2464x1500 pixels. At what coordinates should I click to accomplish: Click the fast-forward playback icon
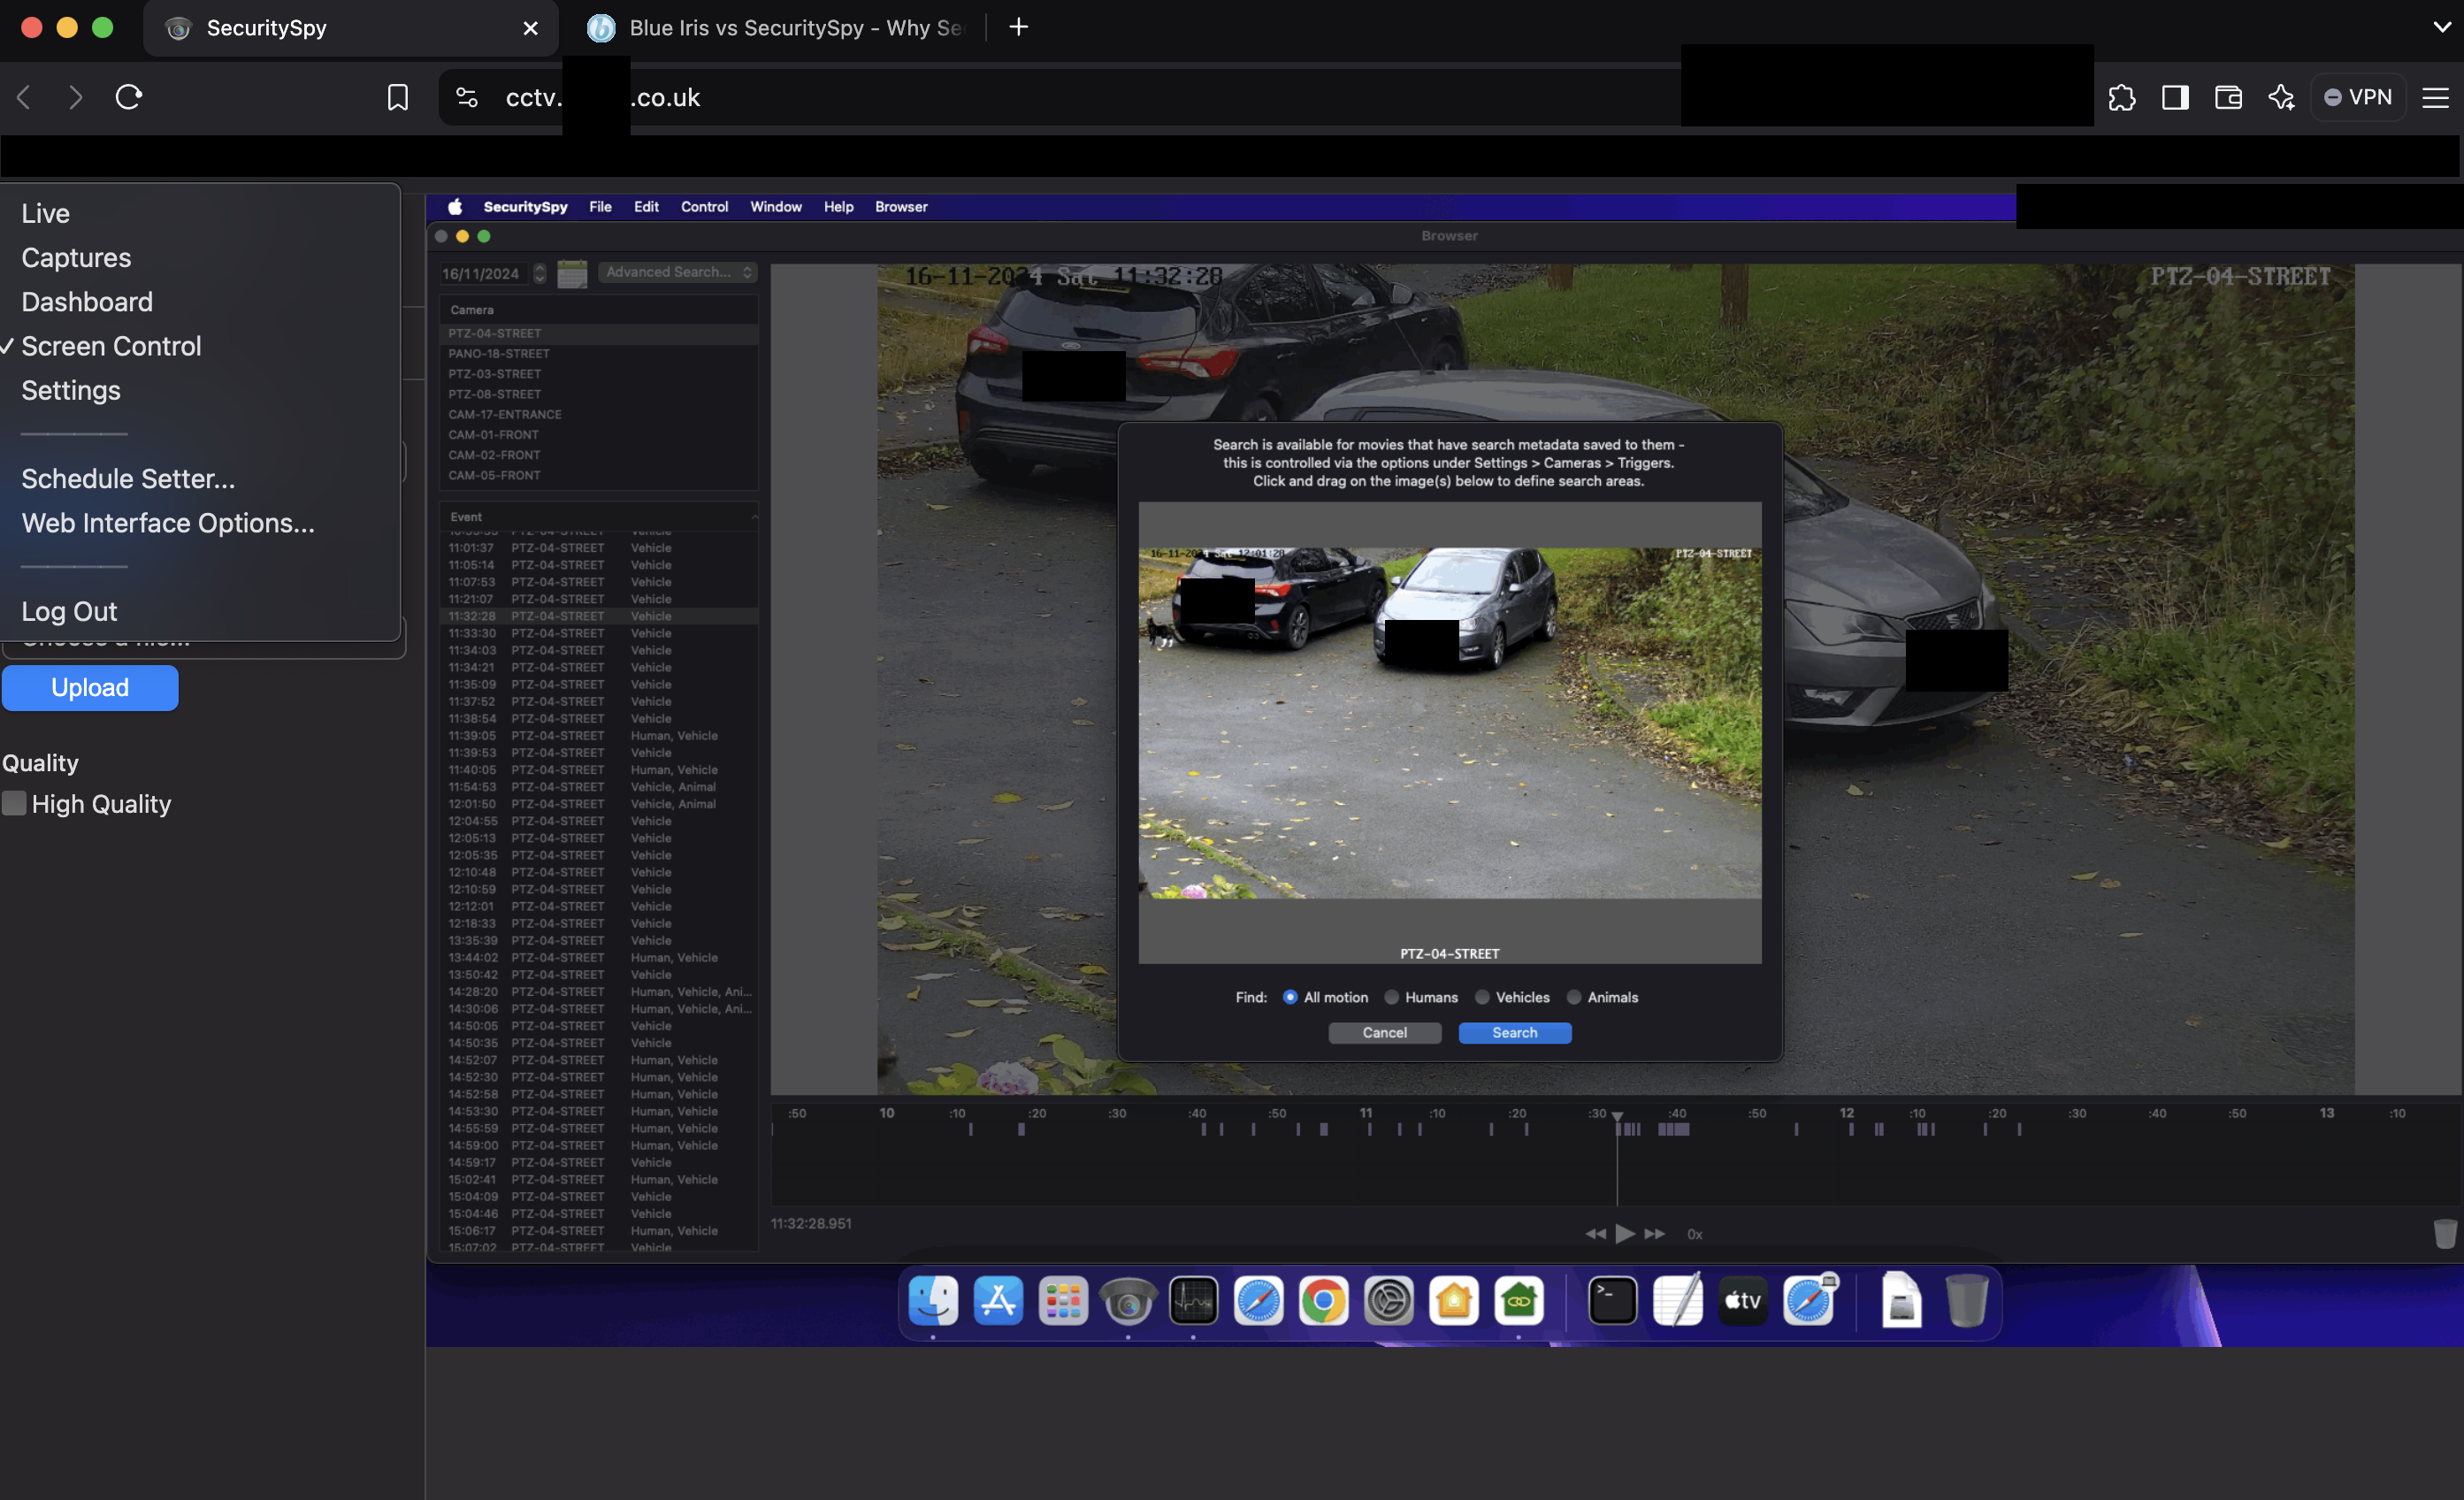coord(1656,1234)
